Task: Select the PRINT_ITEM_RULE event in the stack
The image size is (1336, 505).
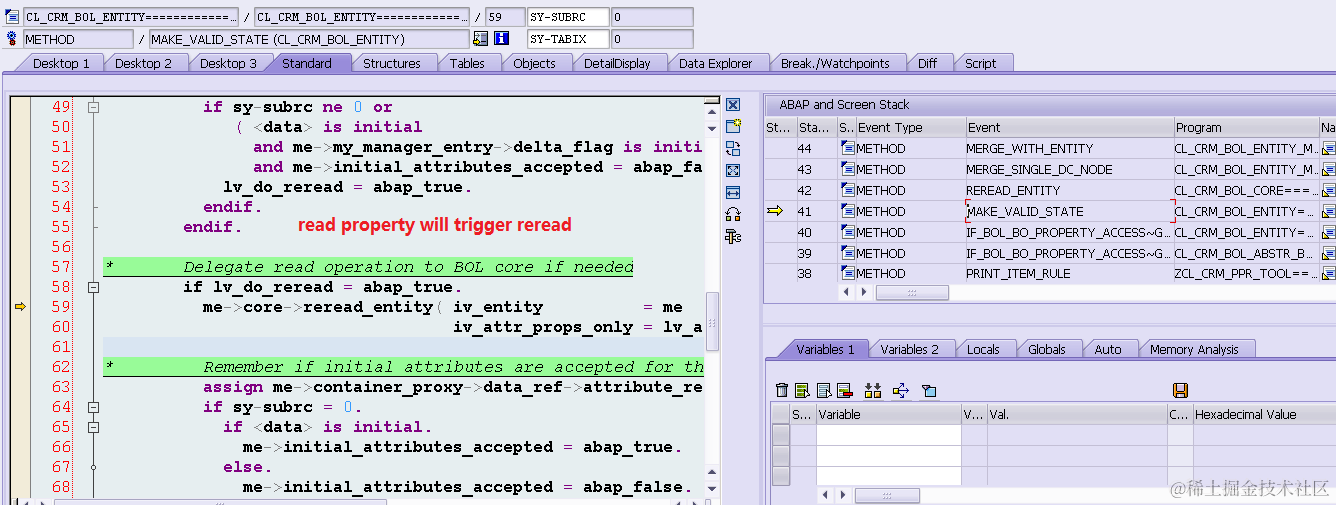Action: 1069,274
